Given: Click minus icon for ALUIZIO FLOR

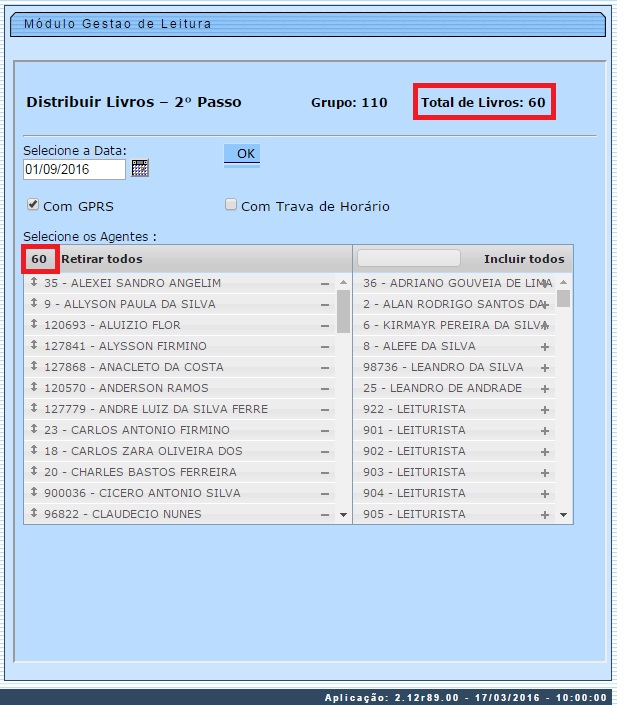Looking at the screenshot, I should [x=324, y=326].
